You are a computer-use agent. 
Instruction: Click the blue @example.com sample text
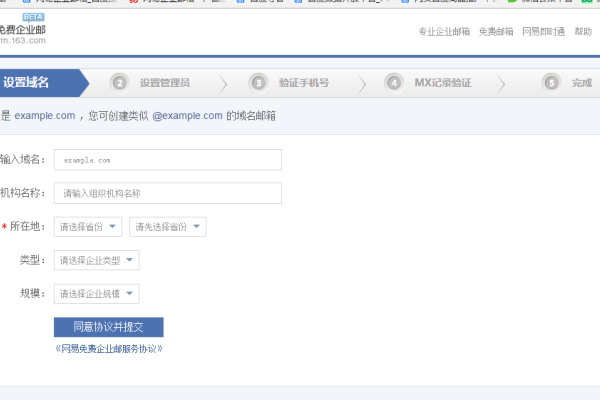tap(188, 116)
